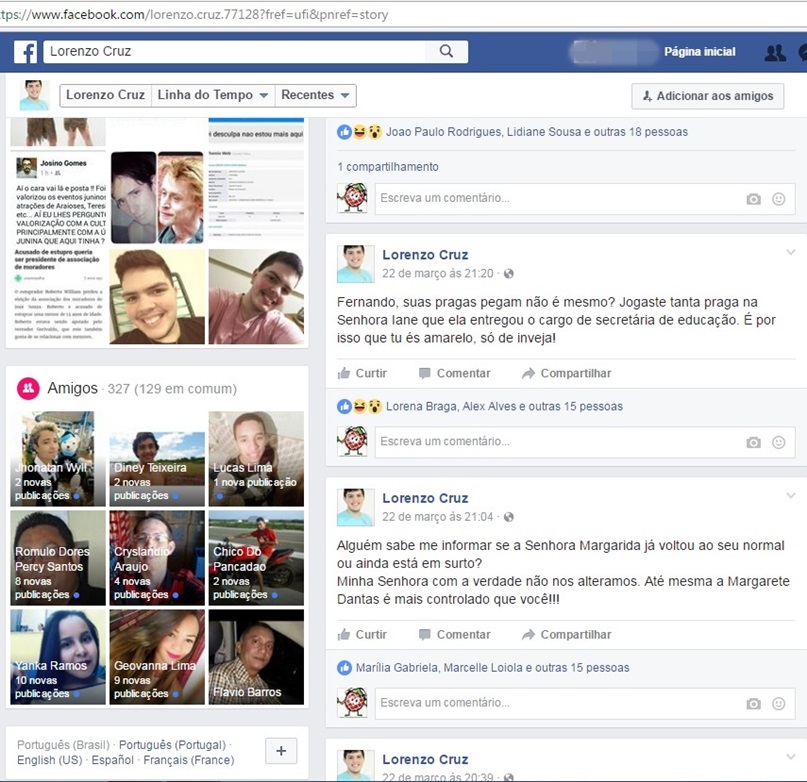Open friend requests icon in top bar

[x=774, y=53]
